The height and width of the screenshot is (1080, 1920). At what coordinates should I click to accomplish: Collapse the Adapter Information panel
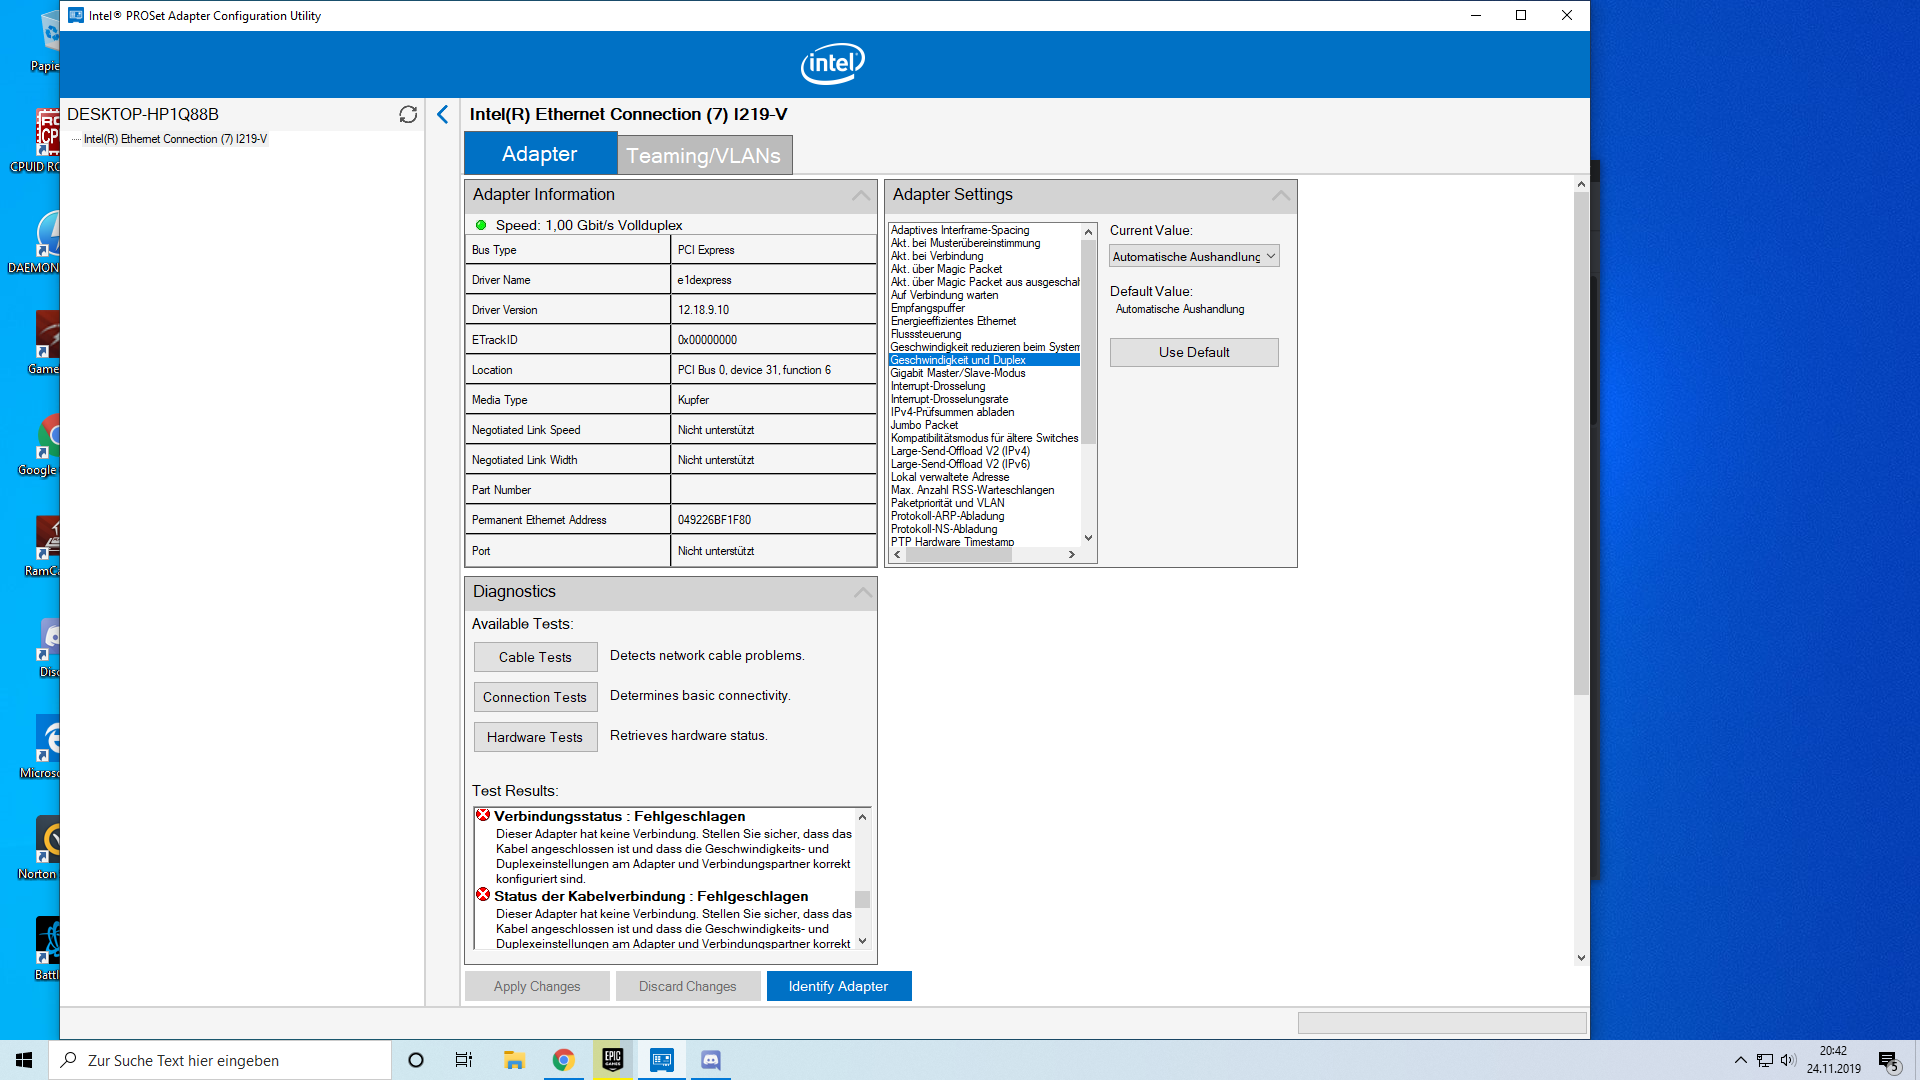pos(860,195)
